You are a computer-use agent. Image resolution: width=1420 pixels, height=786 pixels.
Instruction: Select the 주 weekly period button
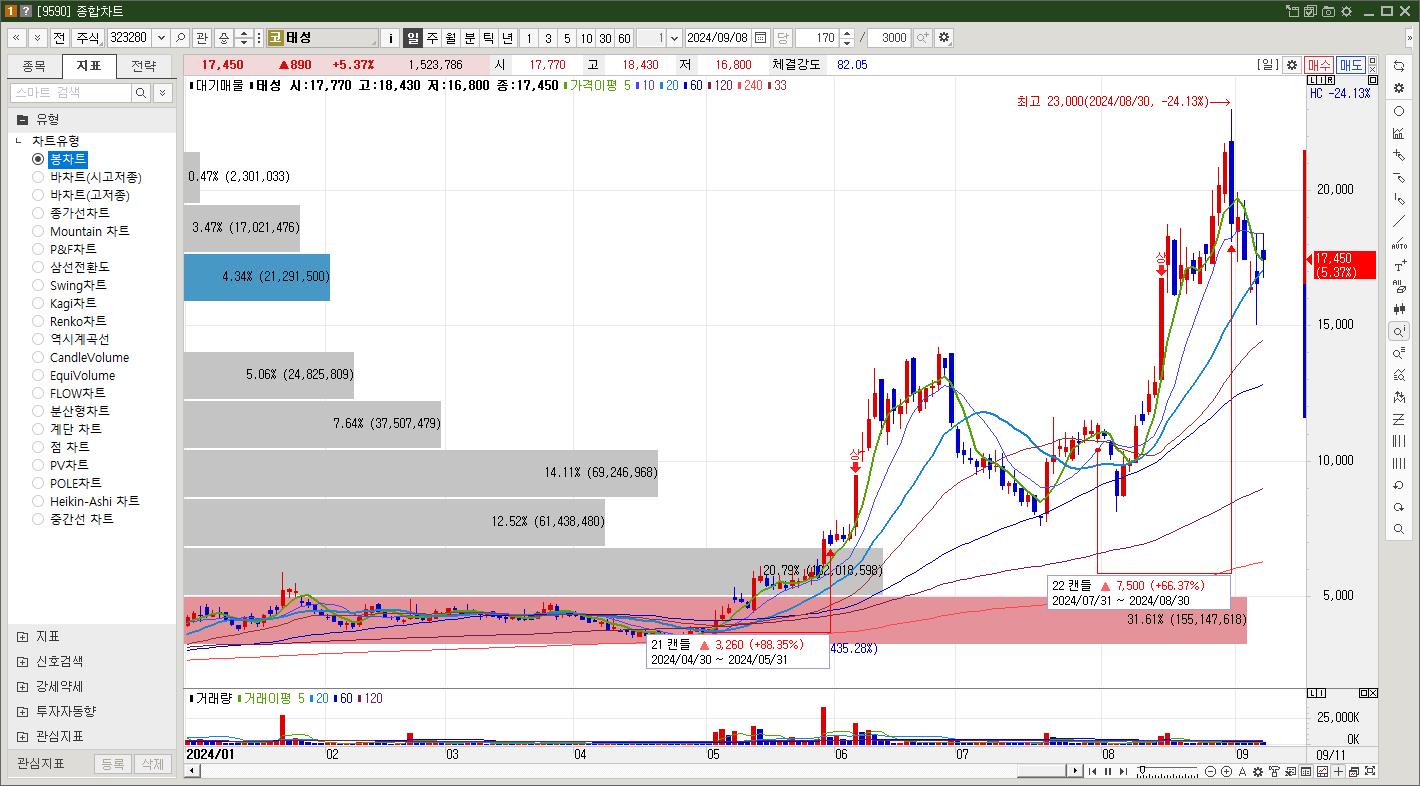[x=432, y=38]
